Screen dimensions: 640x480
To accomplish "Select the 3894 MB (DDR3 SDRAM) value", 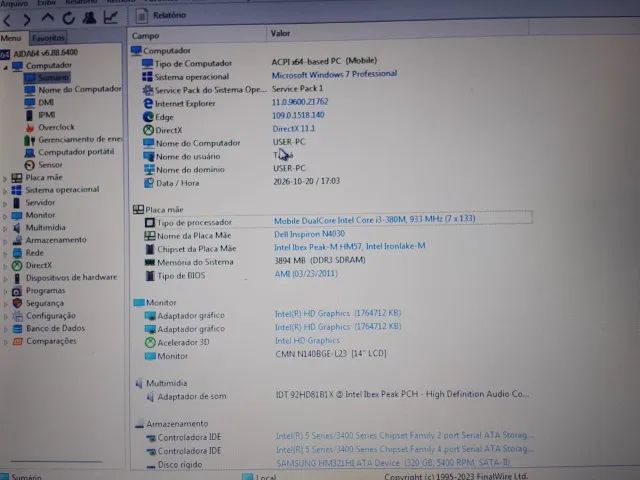I will [320, 260].
